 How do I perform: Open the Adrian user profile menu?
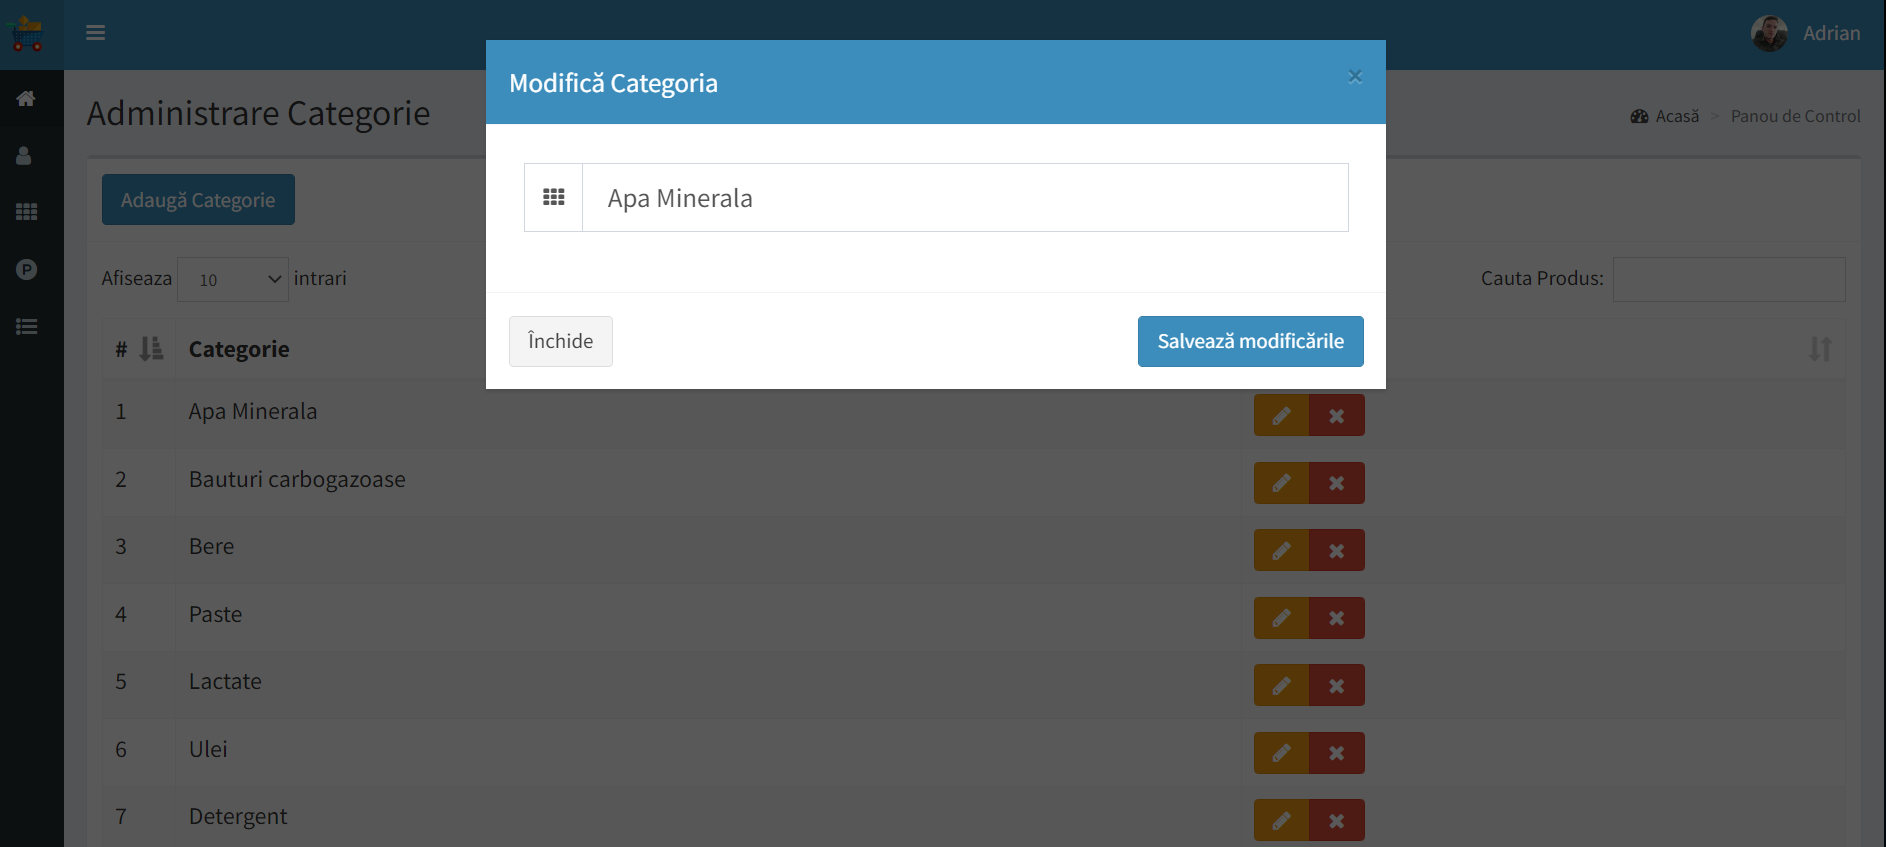[1806, 33]
